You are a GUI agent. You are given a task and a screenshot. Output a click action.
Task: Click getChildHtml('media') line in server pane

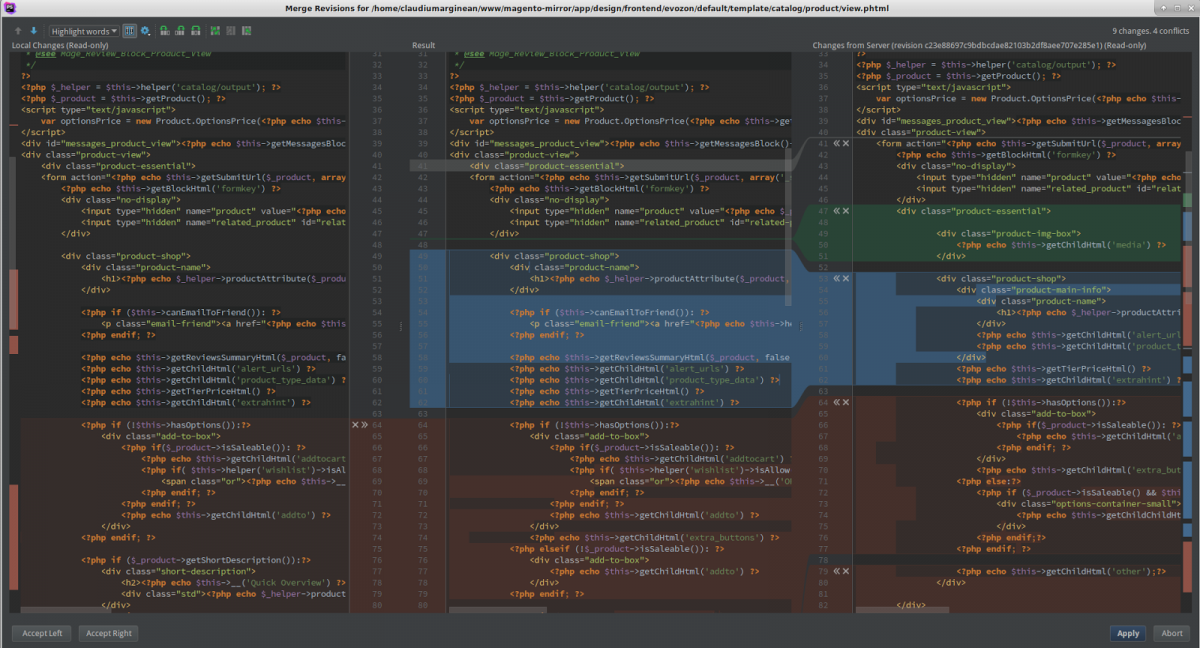pyautogui.click(x=1061, y=244)
